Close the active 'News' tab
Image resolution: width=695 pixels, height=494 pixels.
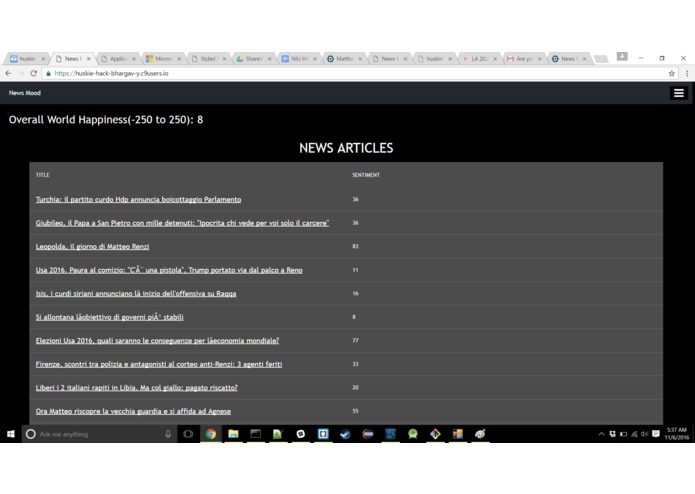(89, 59)
